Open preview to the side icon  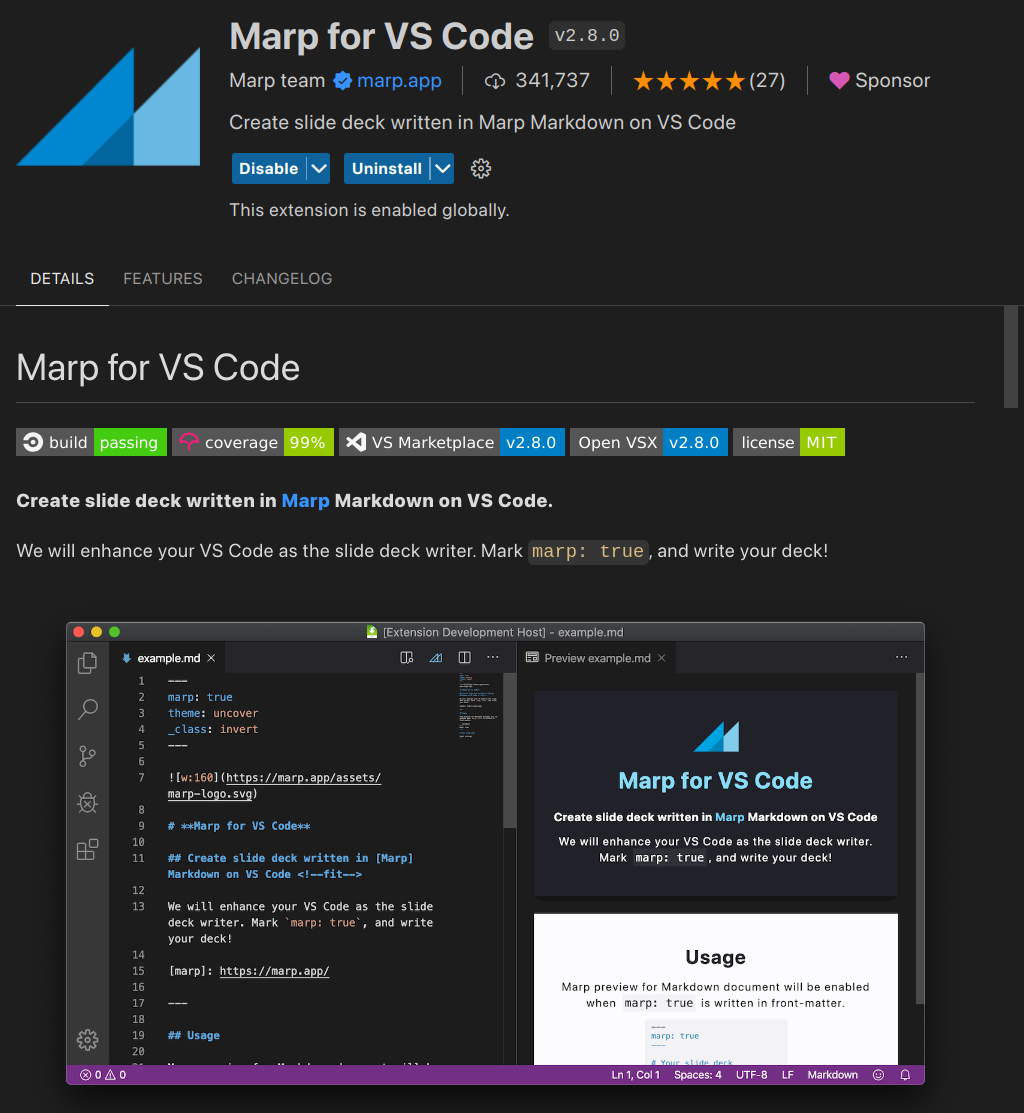pos(405,657)
